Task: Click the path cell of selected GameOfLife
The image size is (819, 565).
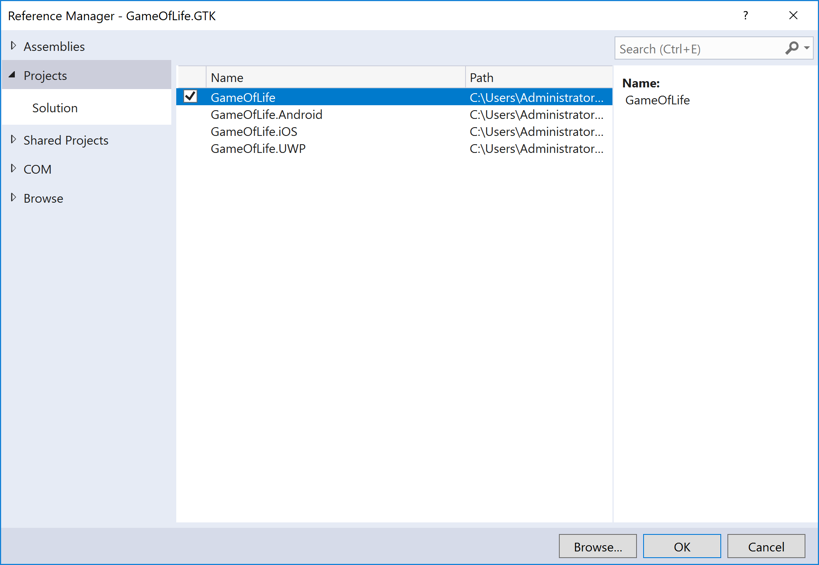Action: (536, 97)
